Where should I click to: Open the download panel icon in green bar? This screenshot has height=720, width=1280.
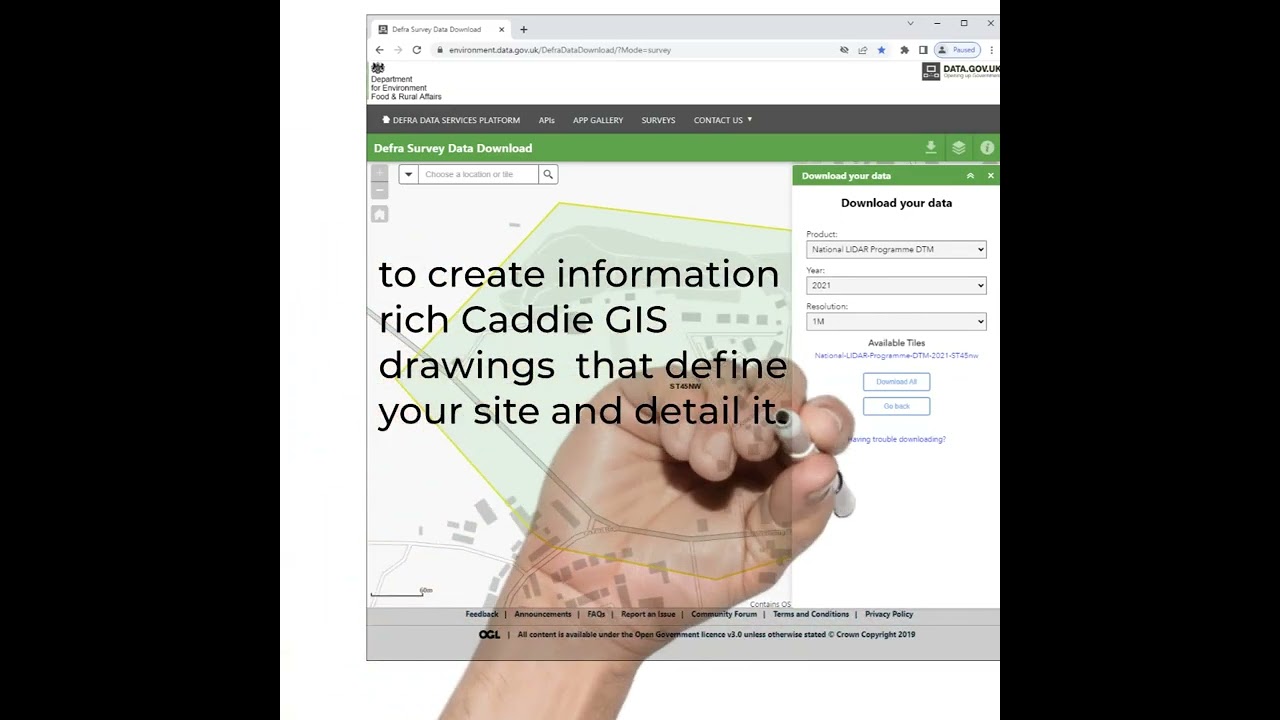[931, 148]
